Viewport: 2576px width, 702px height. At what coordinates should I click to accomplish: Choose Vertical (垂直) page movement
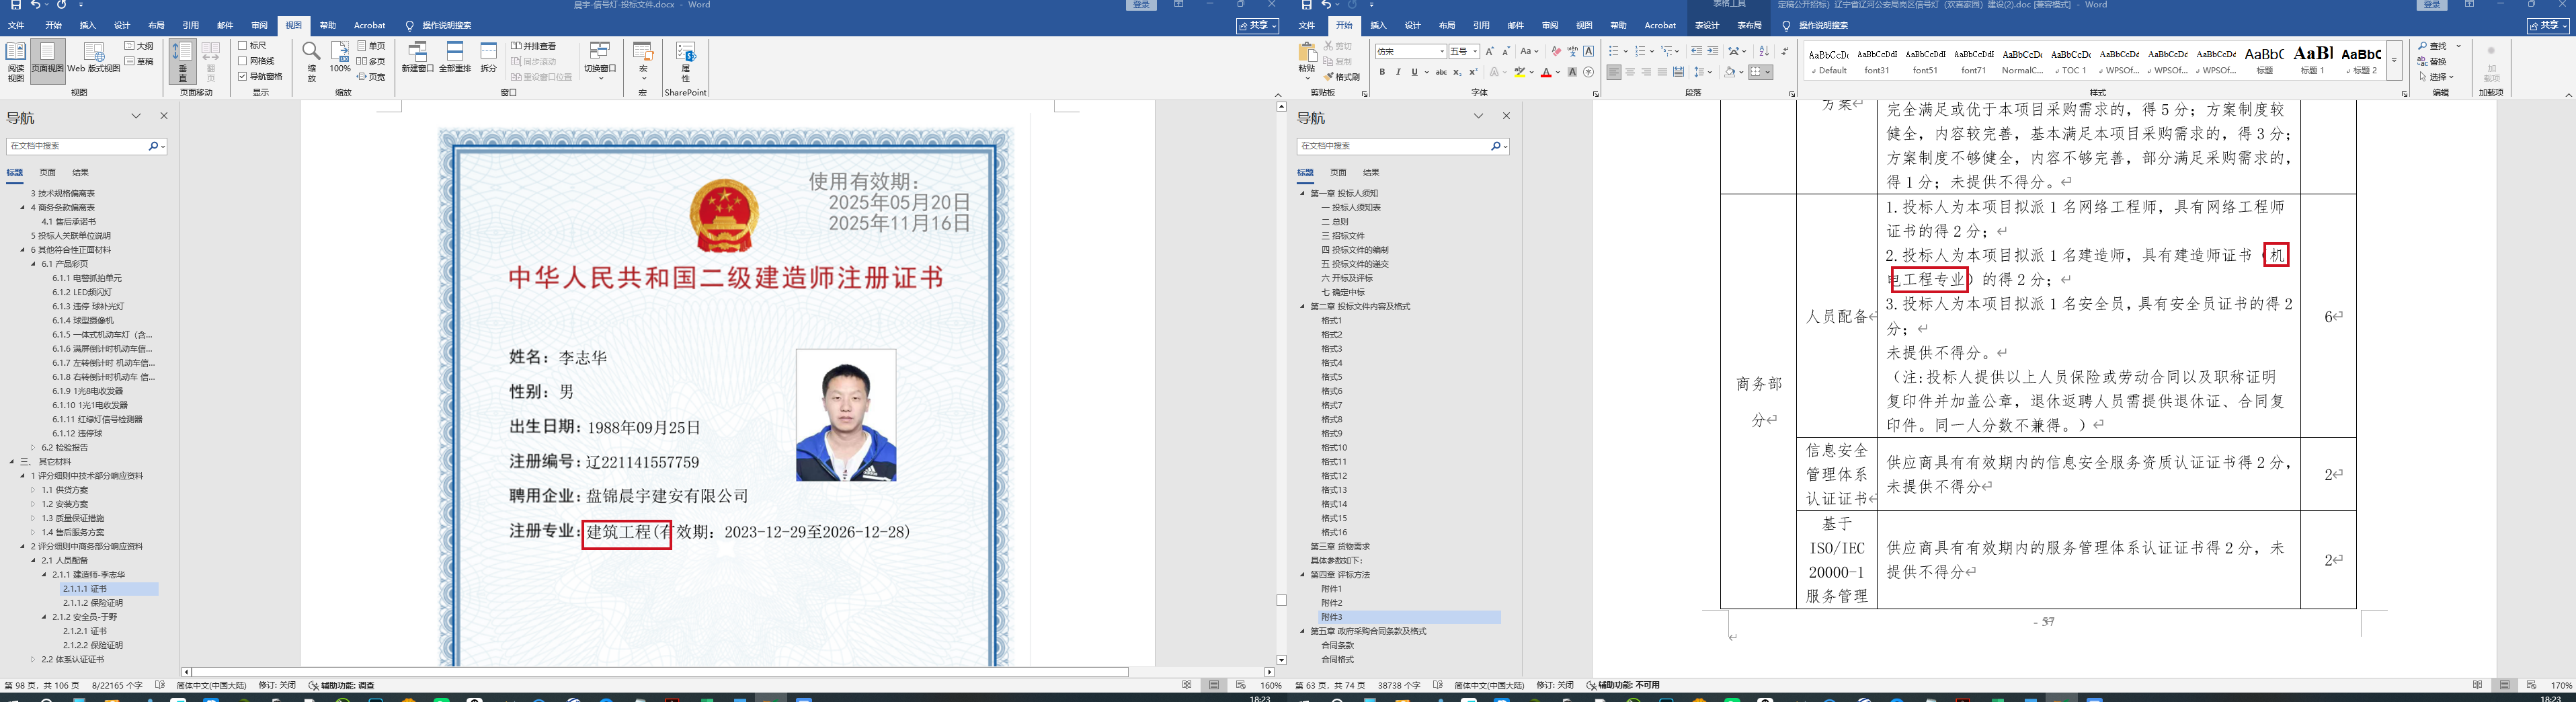point(182,61)
